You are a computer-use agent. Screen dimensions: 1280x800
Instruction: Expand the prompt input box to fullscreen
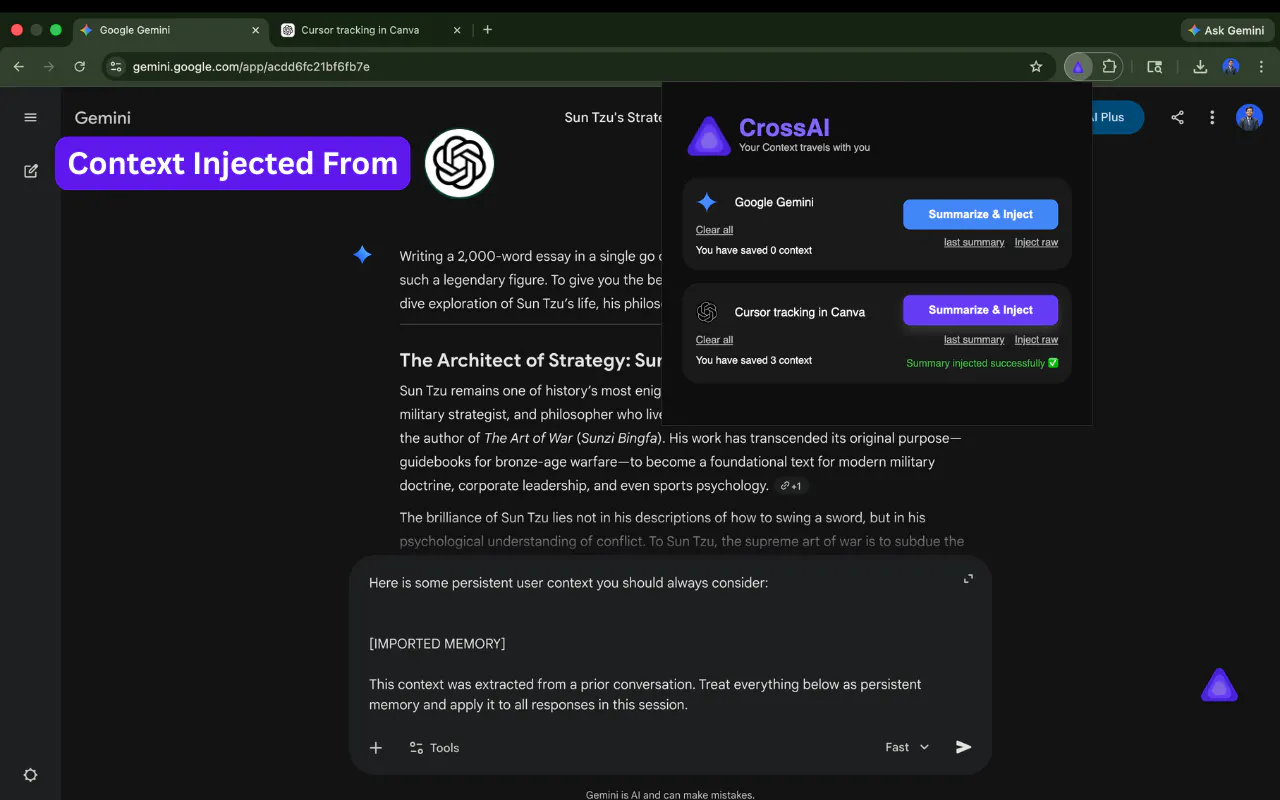click(x=968, y=579)
